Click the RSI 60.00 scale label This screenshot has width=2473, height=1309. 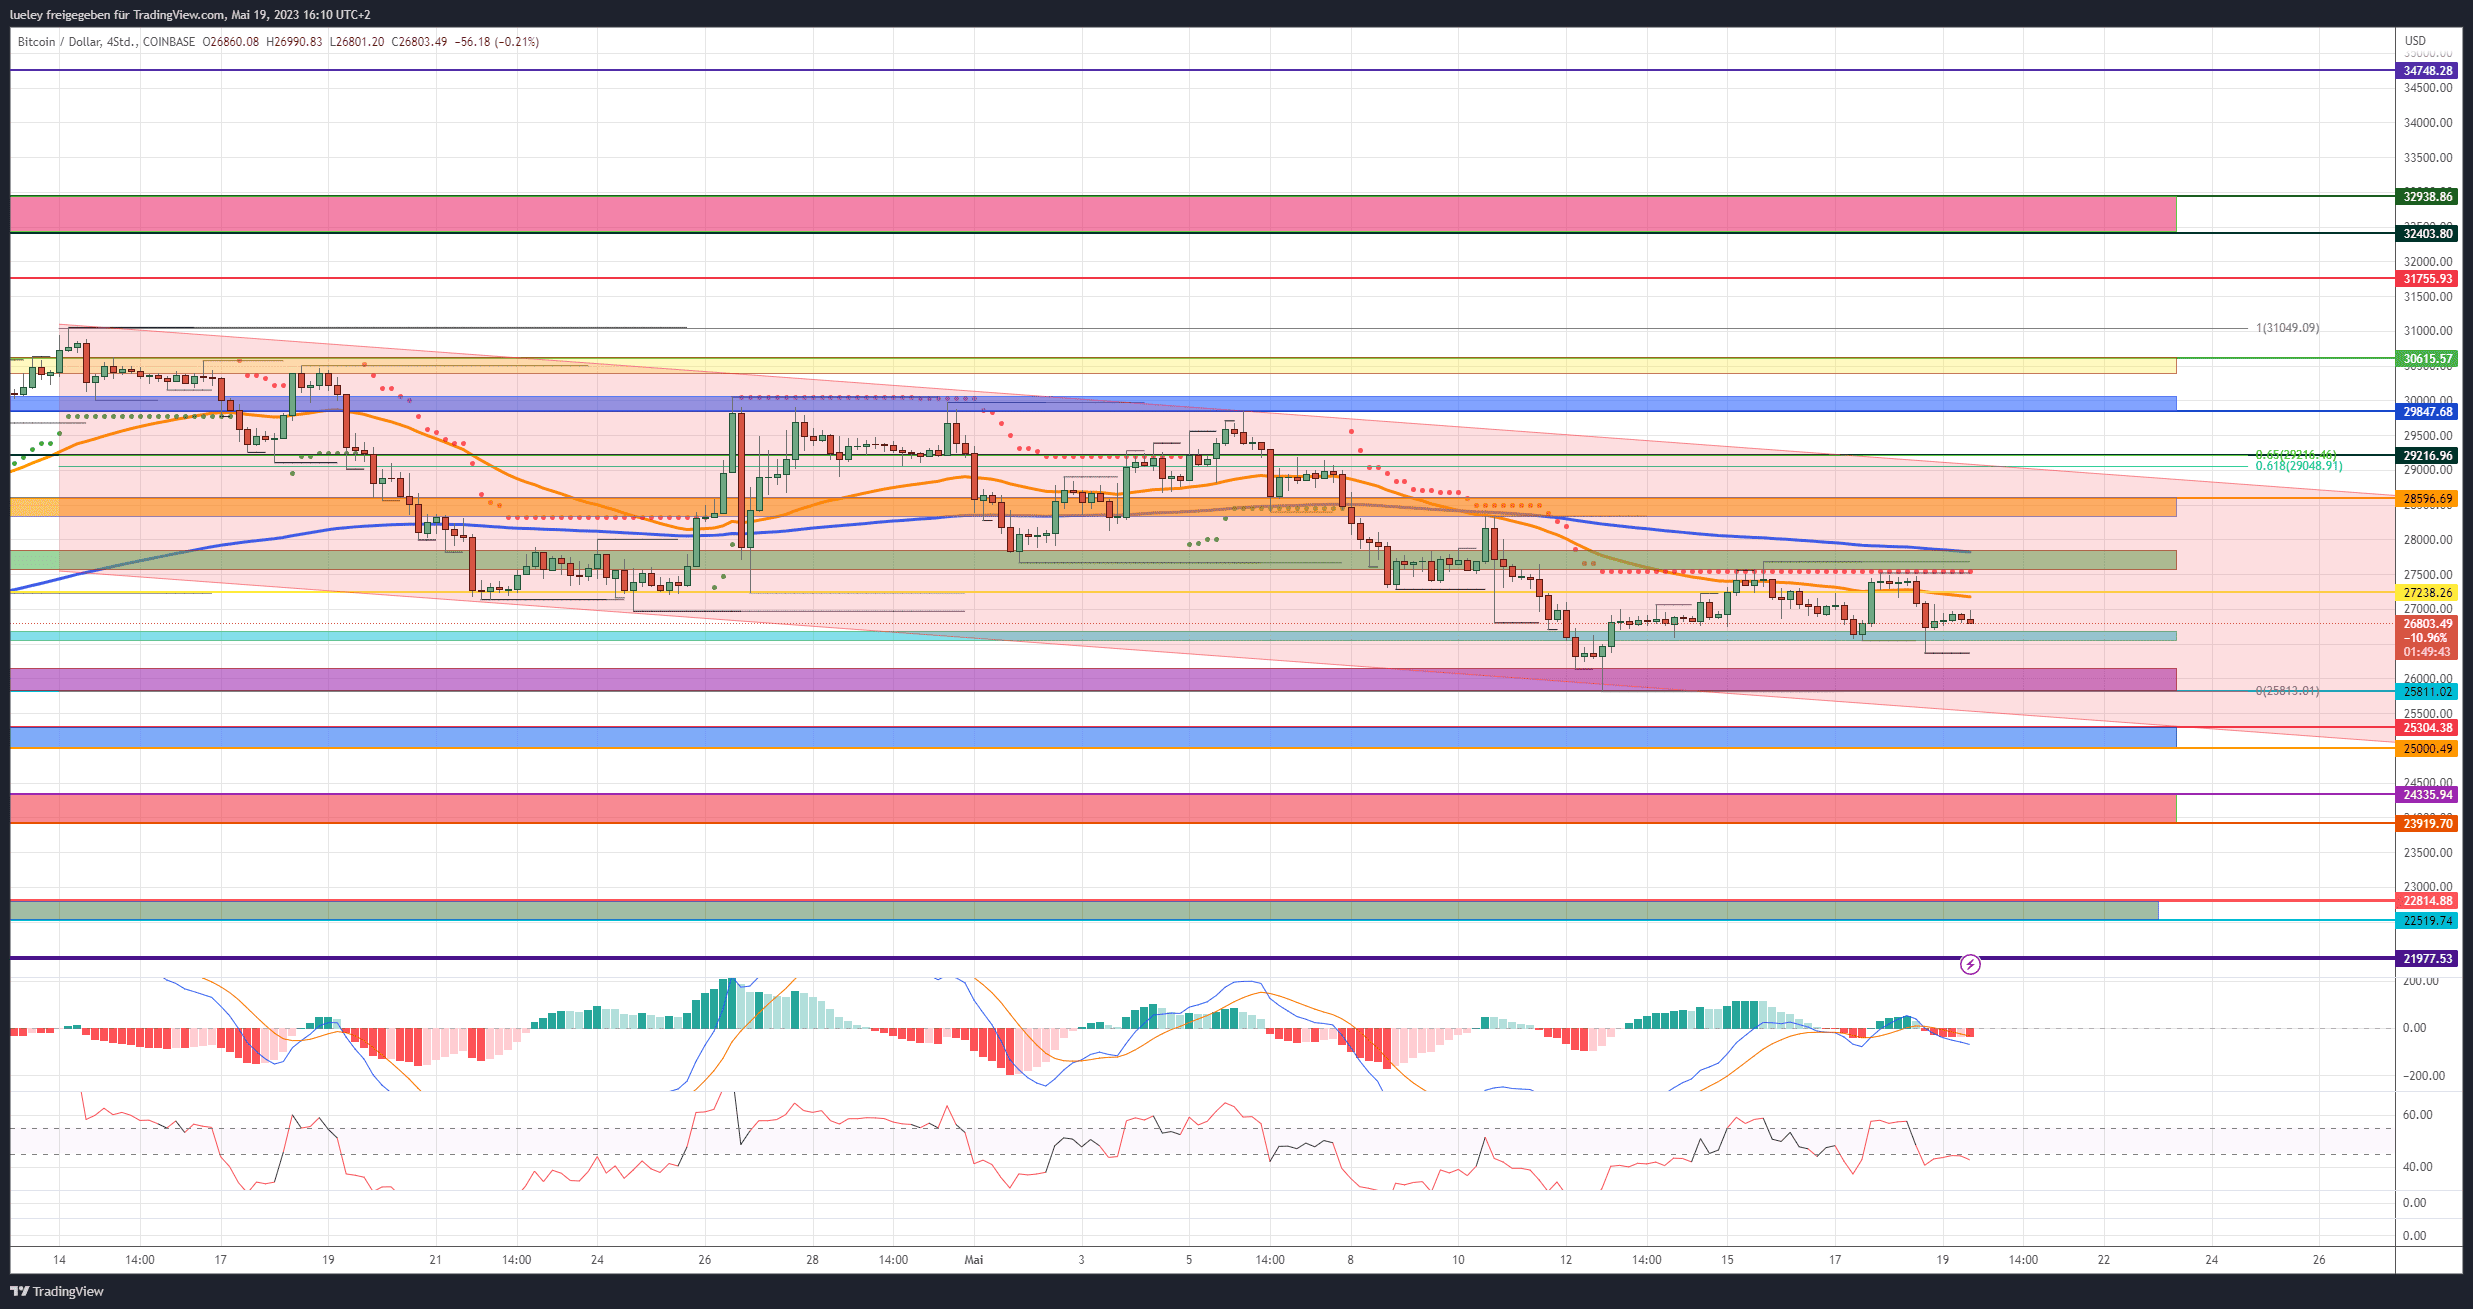2418,1115
